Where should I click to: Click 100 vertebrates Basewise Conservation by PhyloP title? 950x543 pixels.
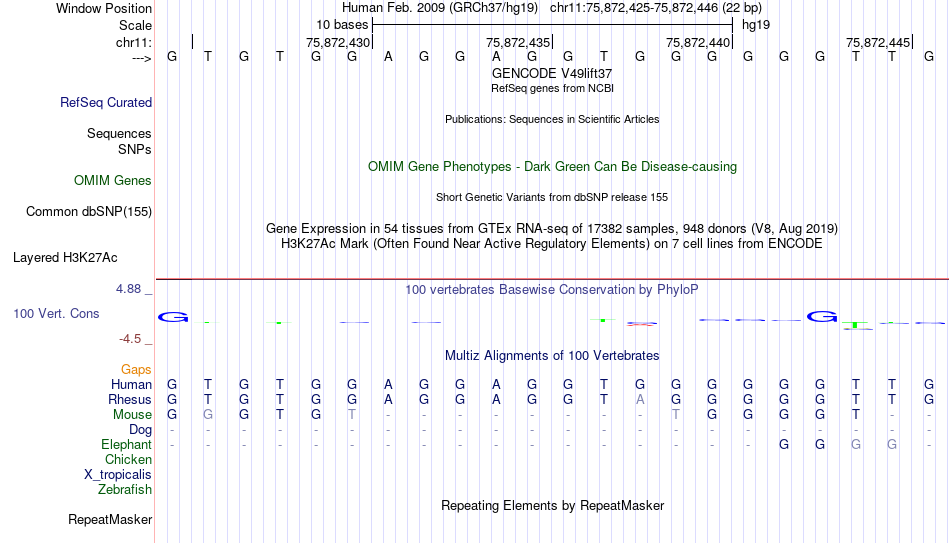coord(552,290)
